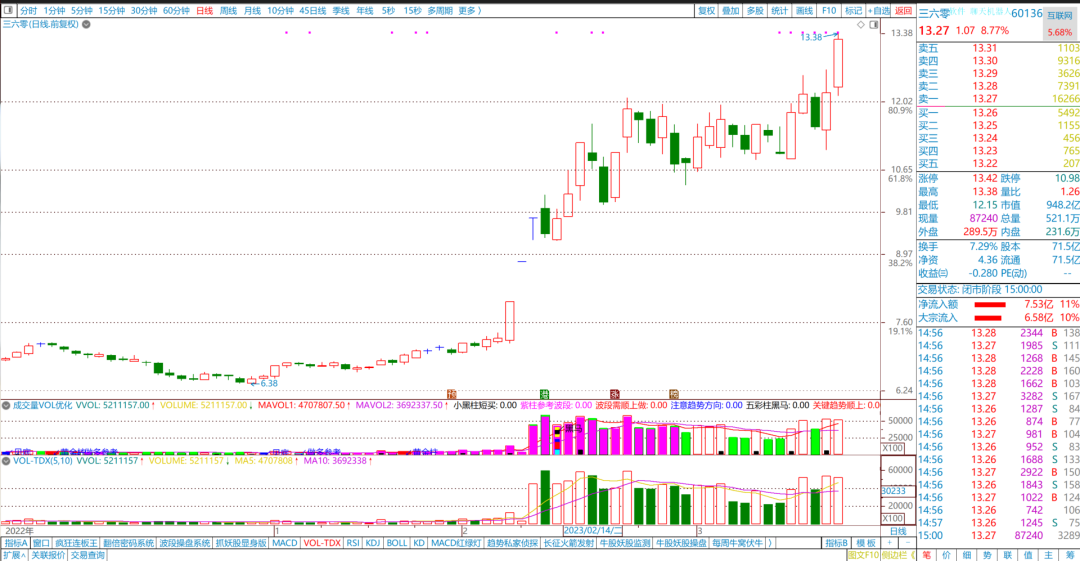Image resolution: width=1080 pixels, height=561 pixels.
Task: Select the 笔 tick tab
Action: pos(926,555)
